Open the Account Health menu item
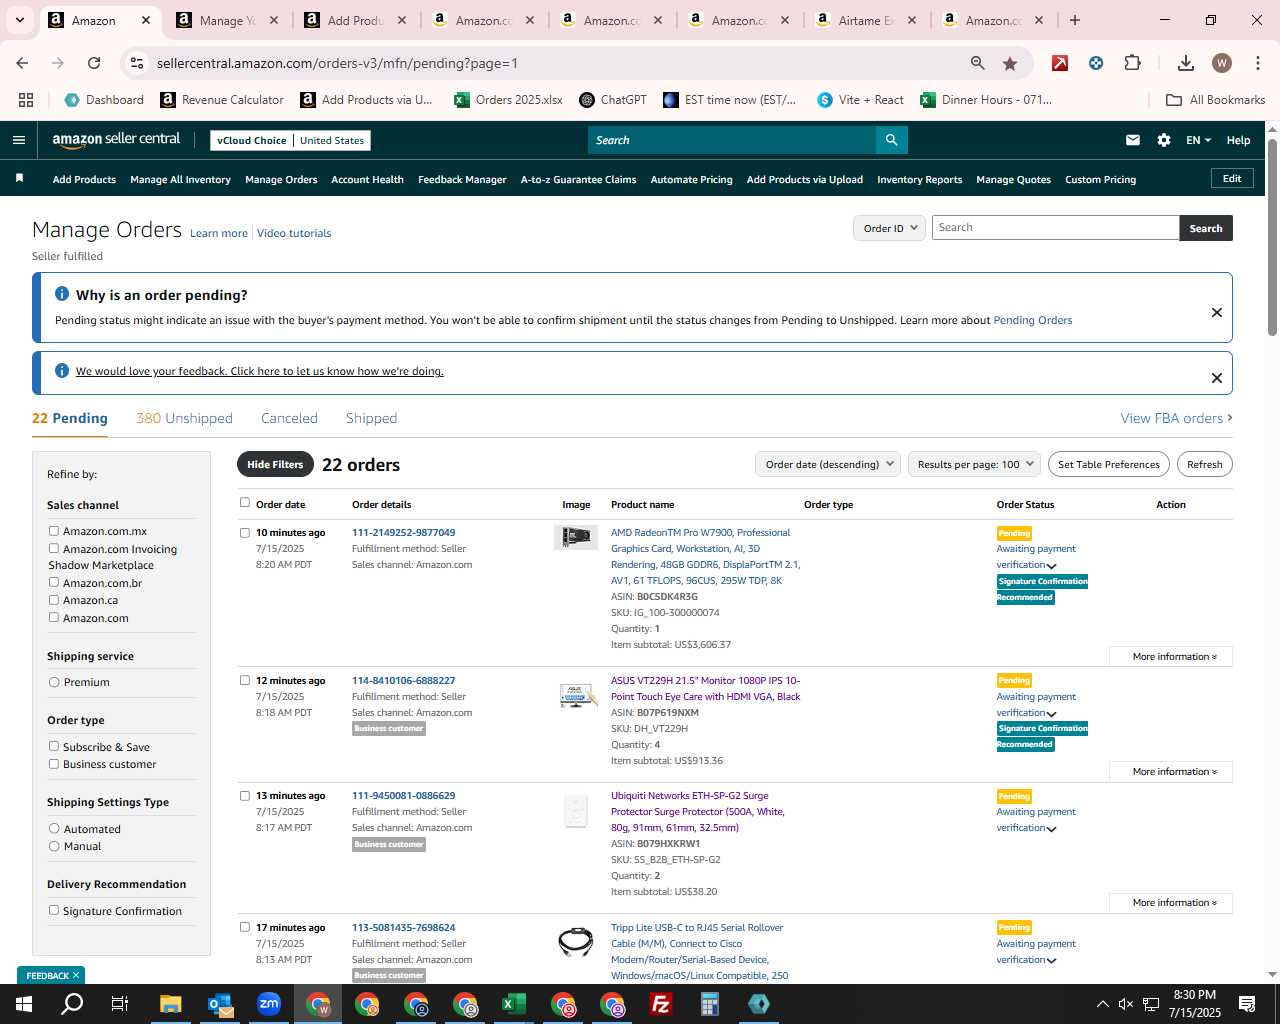The height and width of the screenshot is (1024, 1280). [367, 179]
